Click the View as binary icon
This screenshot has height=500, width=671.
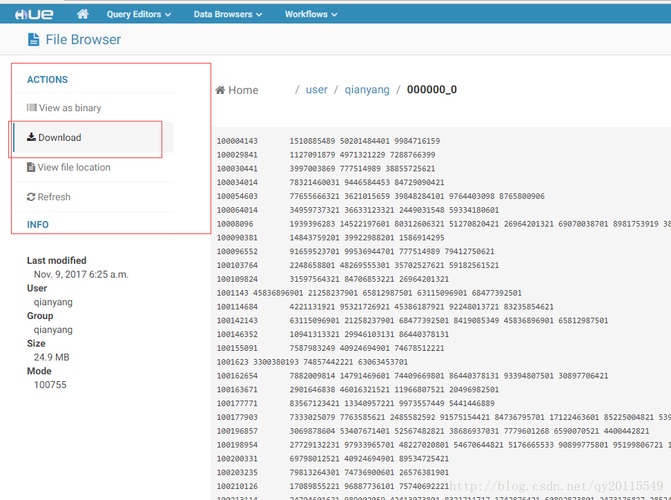coord(31,108)
